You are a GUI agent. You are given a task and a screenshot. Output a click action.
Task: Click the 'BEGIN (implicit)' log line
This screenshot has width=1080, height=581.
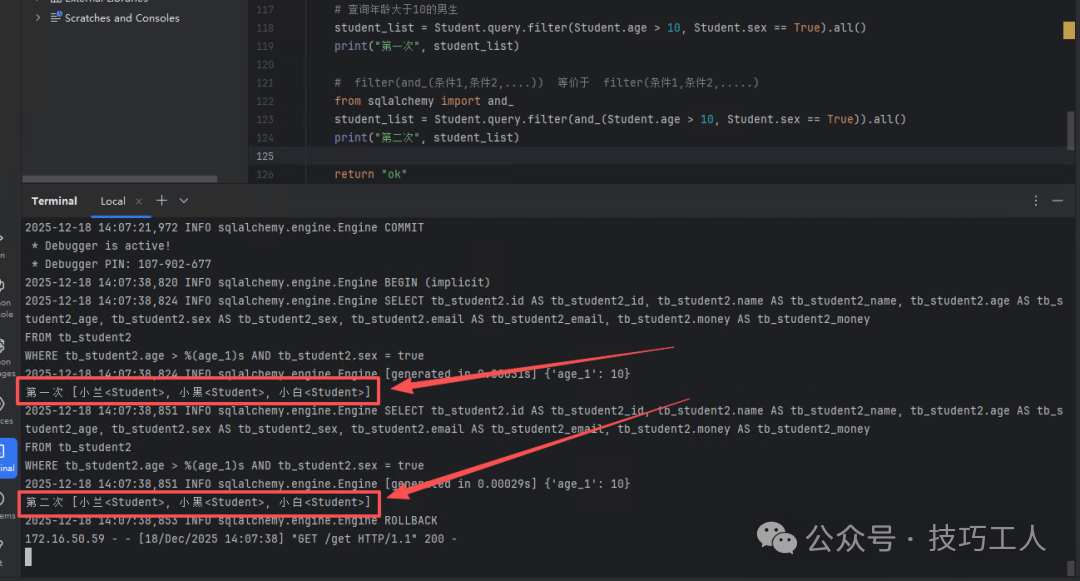point(258,282)
